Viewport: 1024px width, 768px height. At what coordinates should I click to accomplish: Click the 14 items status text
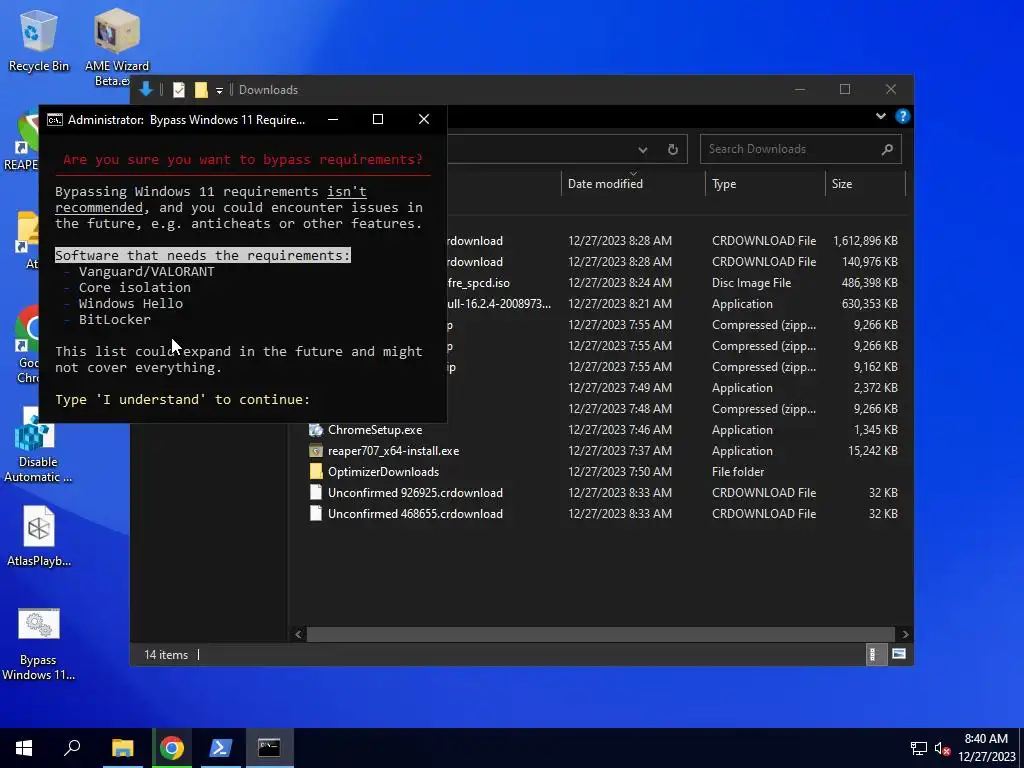(166, 655)
